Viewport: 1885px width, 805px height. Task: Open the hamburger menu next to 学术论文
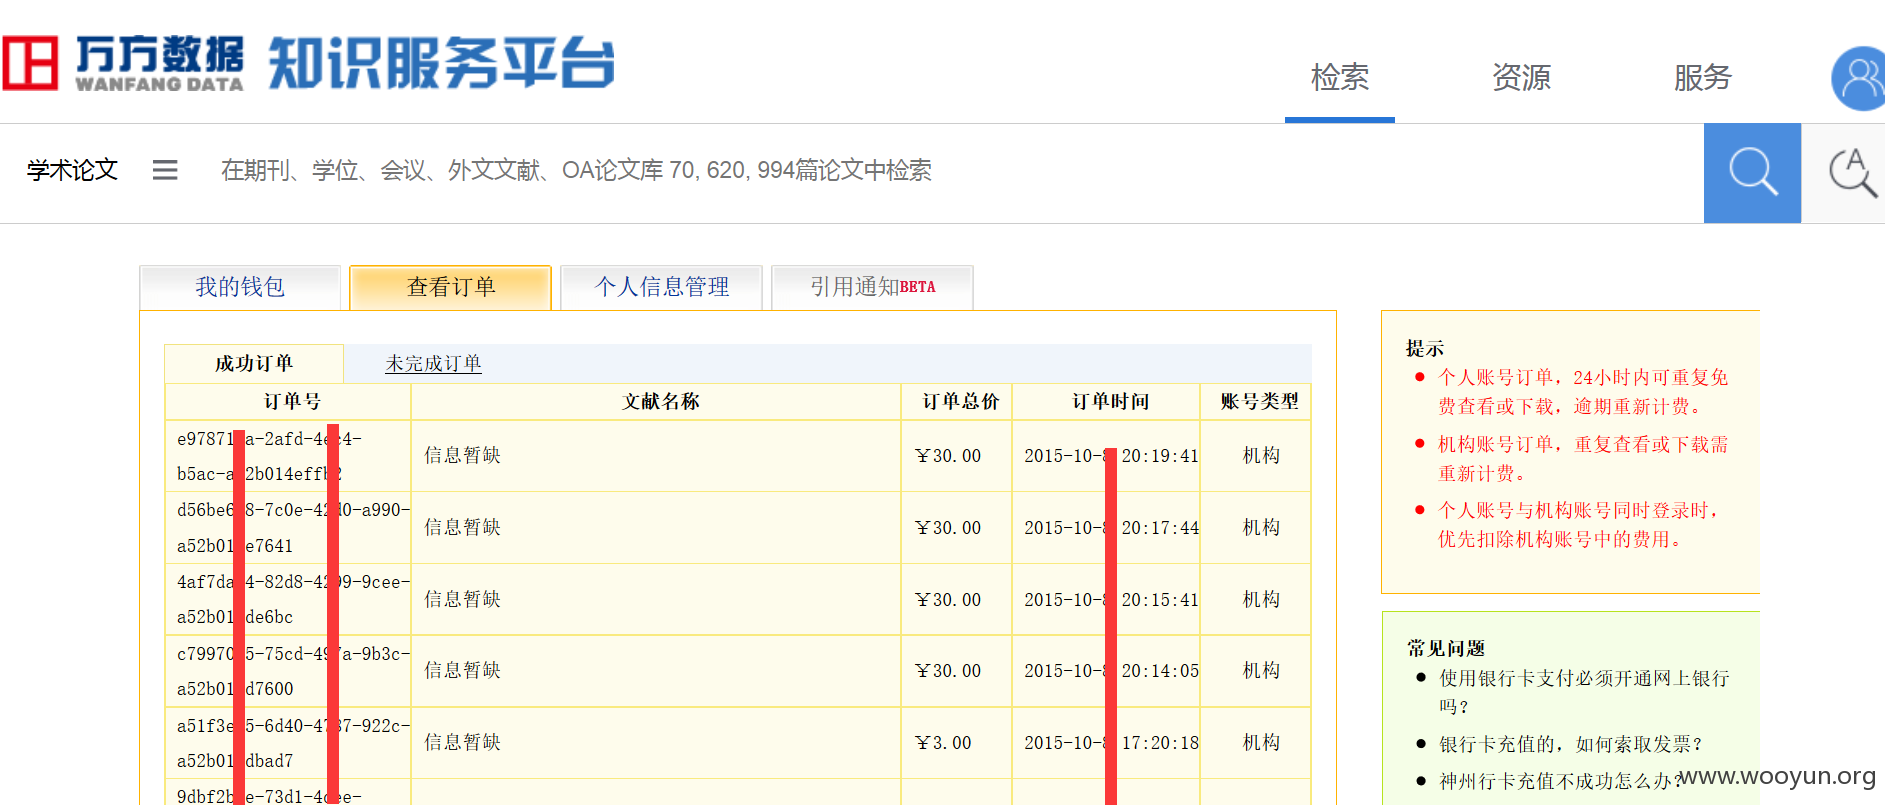[x=165, y=170]
